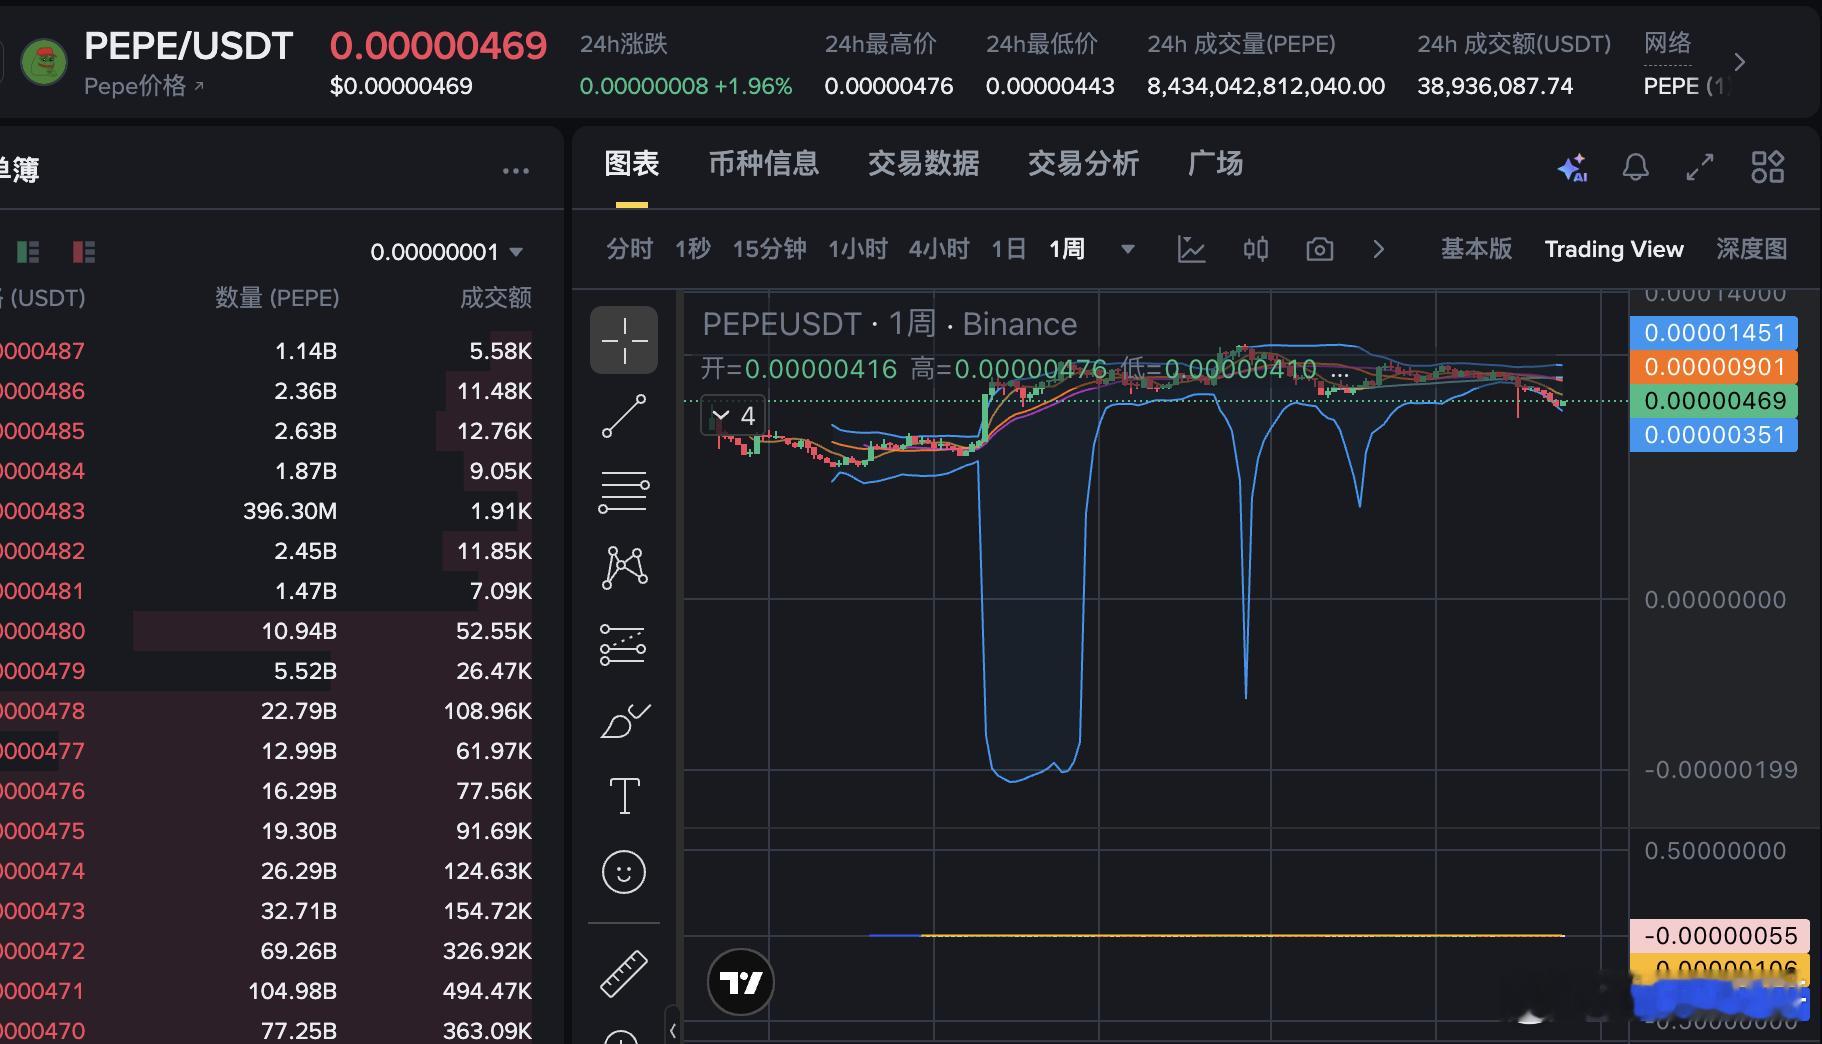Select the 1秒 interval
The height and width of the screenshot is (1044, 1822).
coord(693,249)
